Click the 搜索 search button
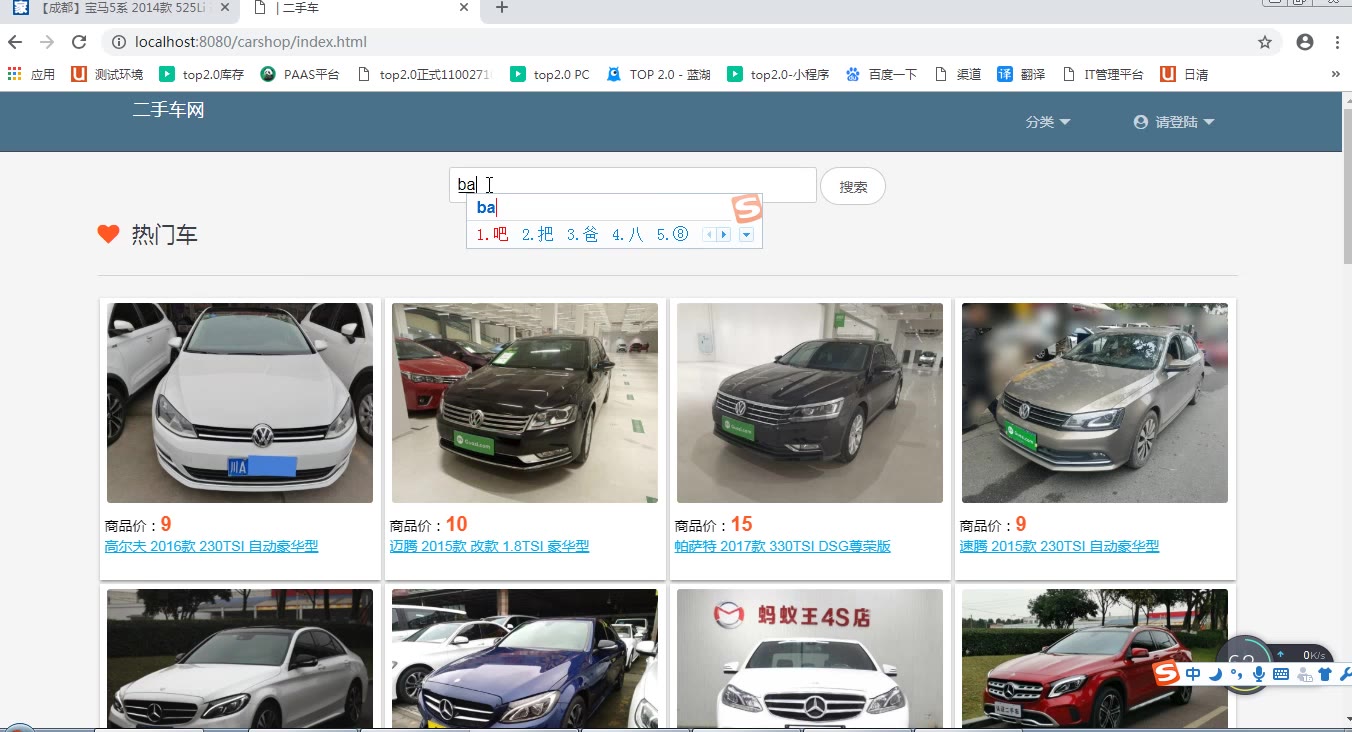The height and width of the screenshot is (732, 1352). (x=853, y=186)
